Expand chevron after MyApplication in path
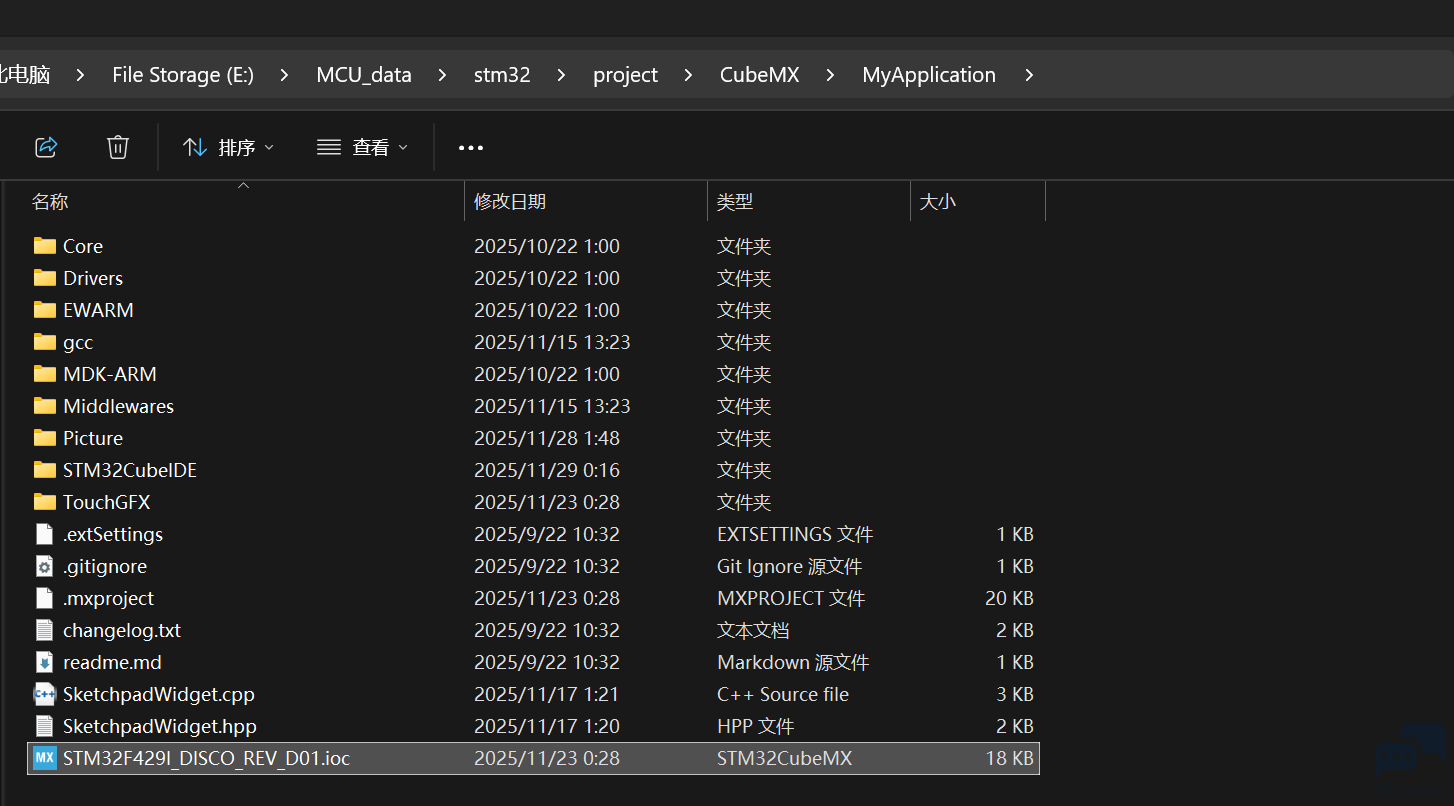This screenshot has width=1454, height=806. pyautogui.click(x=1029, y=75)
